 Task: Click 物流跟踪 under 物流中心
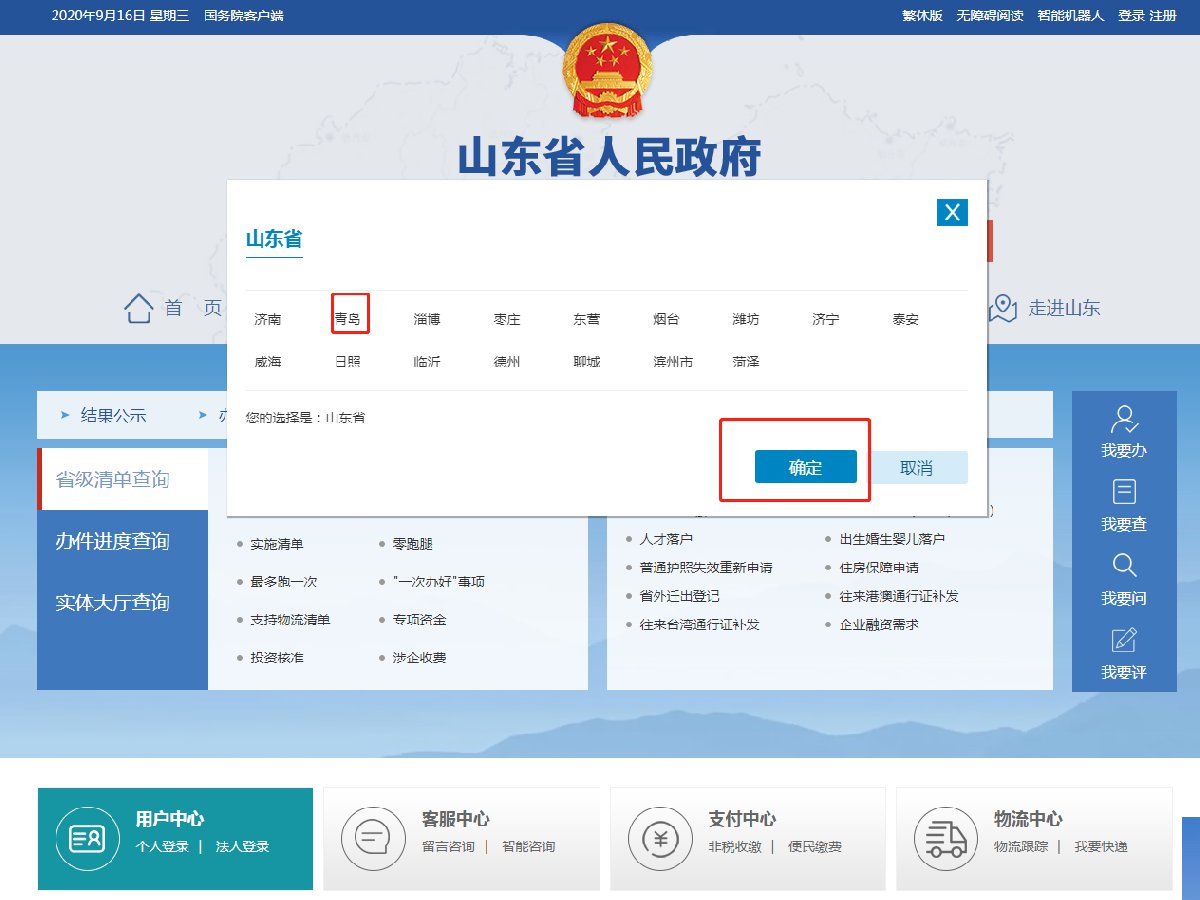click(x=1021, y=847)
